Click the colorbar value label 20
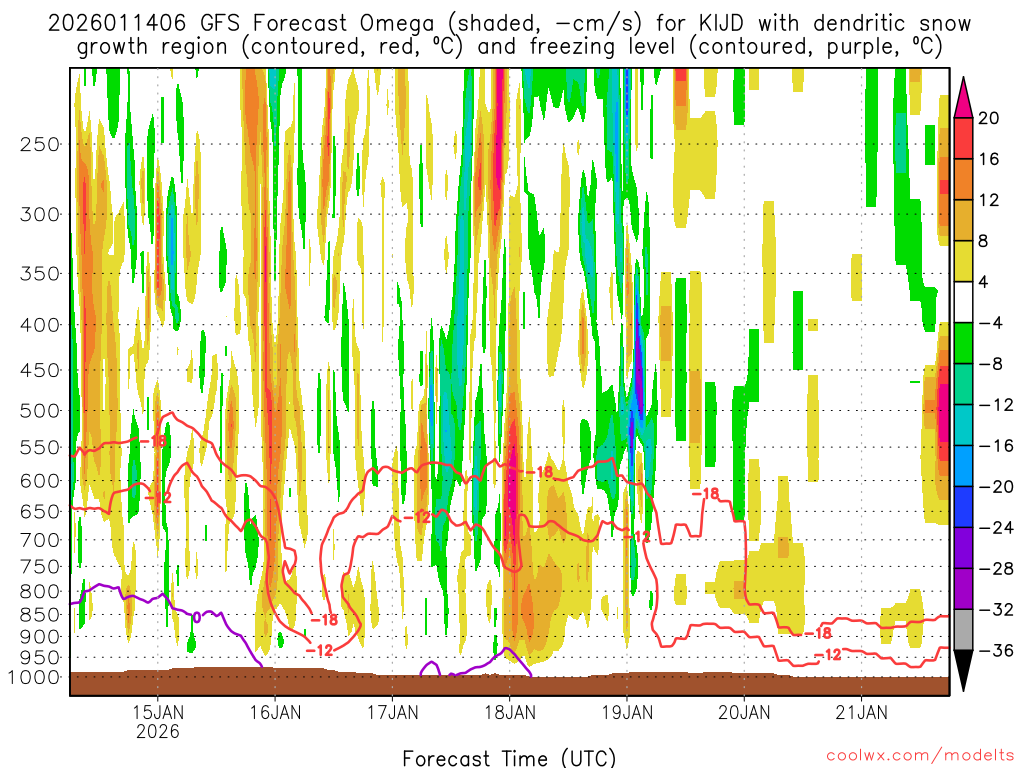 click(x=989, y=118)
